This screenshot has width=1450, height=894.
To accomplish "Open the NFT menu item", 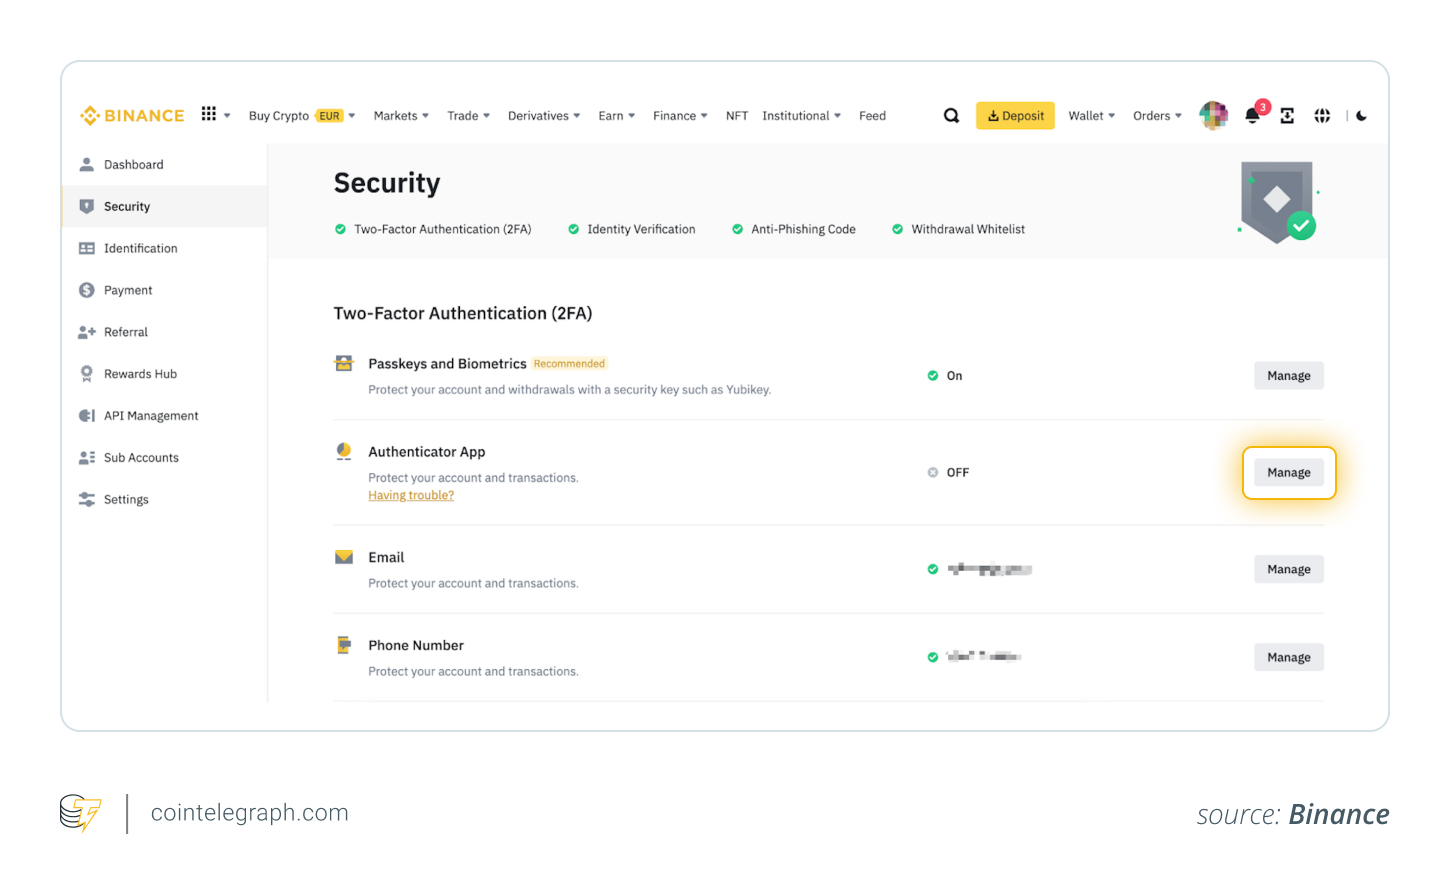I will pos(737,116).
